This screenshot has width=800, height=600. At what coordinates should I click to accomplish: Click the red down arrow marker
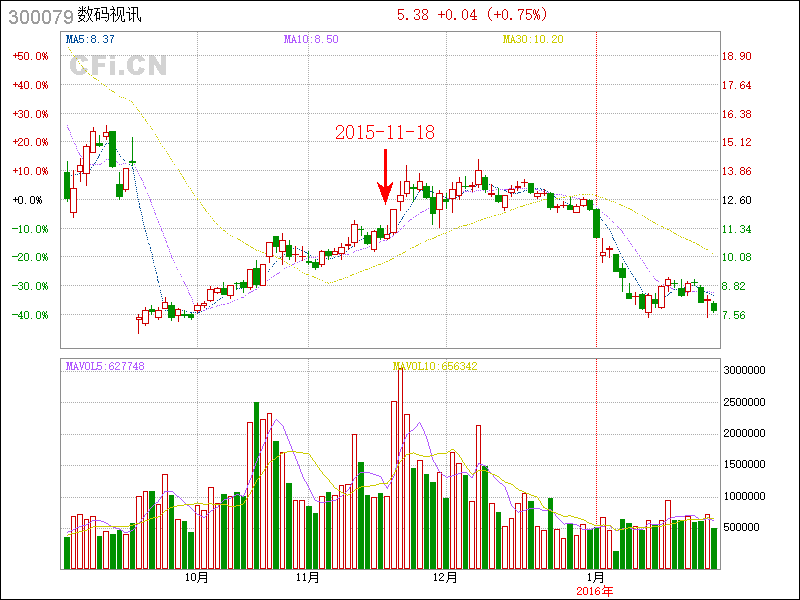385,177
